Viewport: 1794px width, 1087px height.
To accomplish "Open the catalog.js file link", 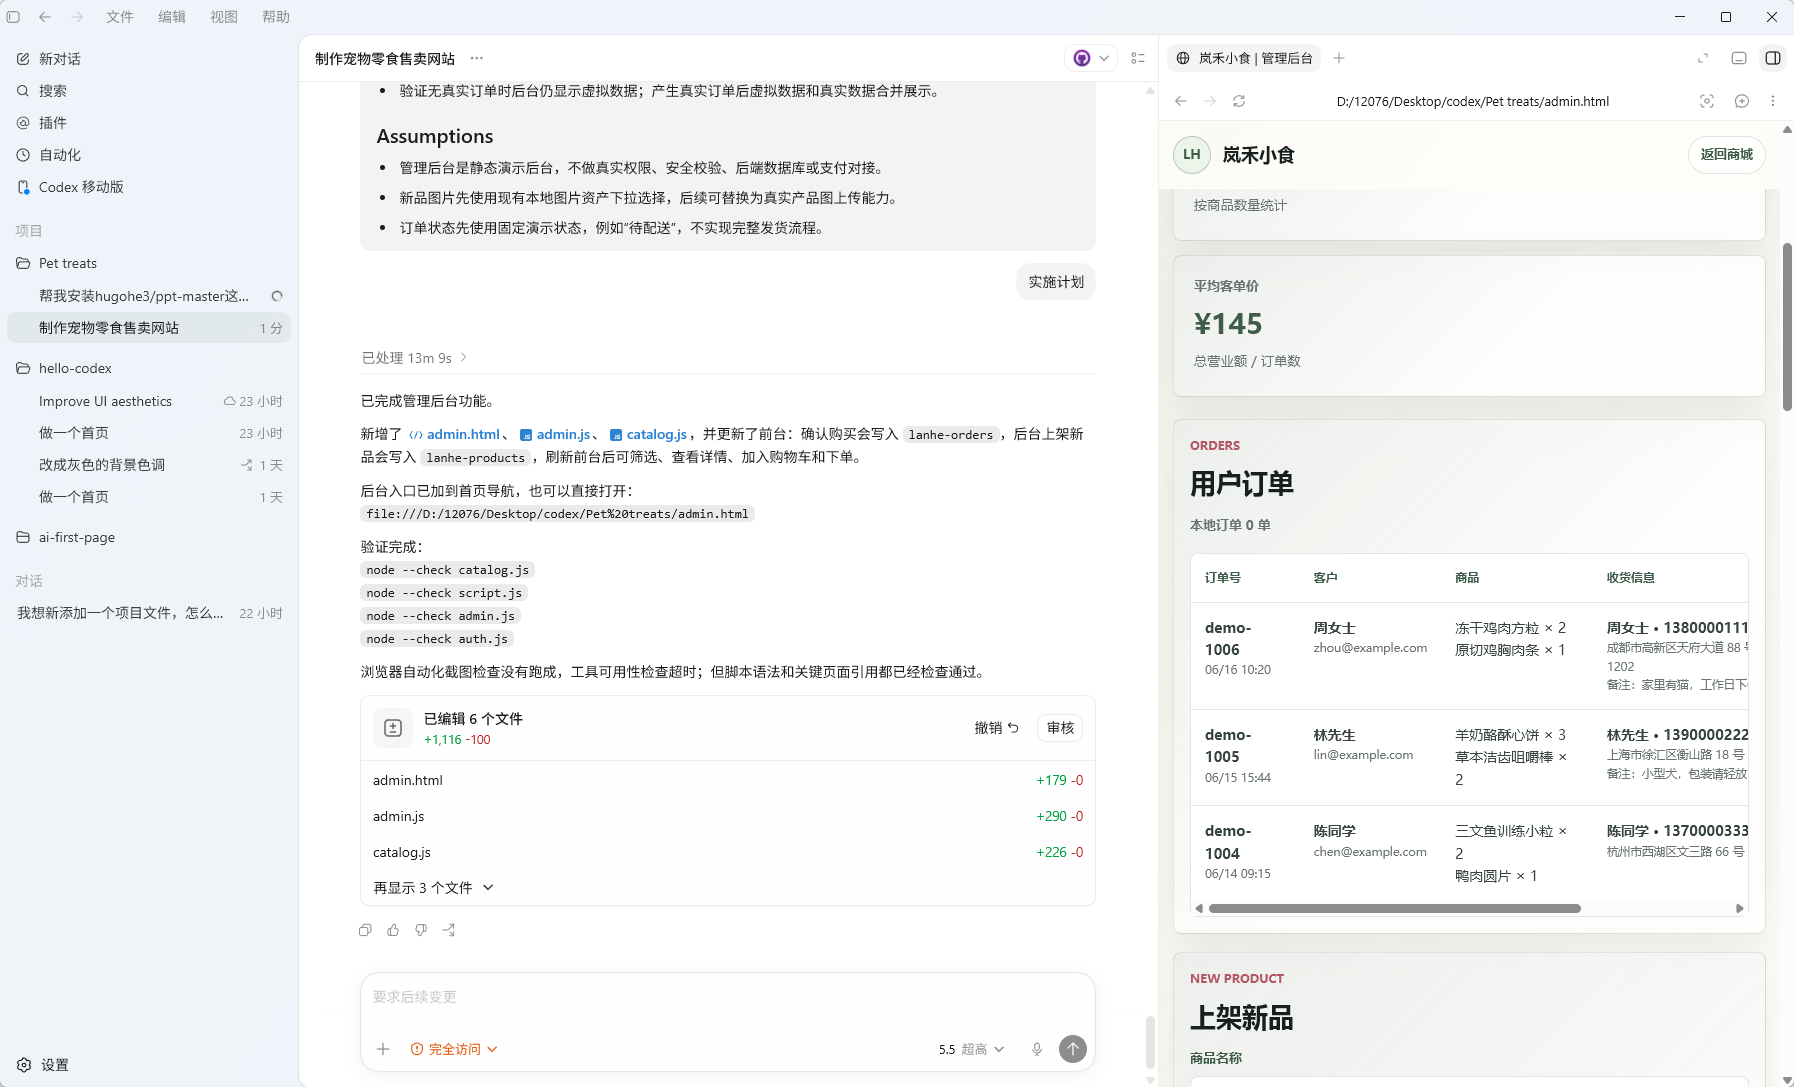I will pos(648,434).
